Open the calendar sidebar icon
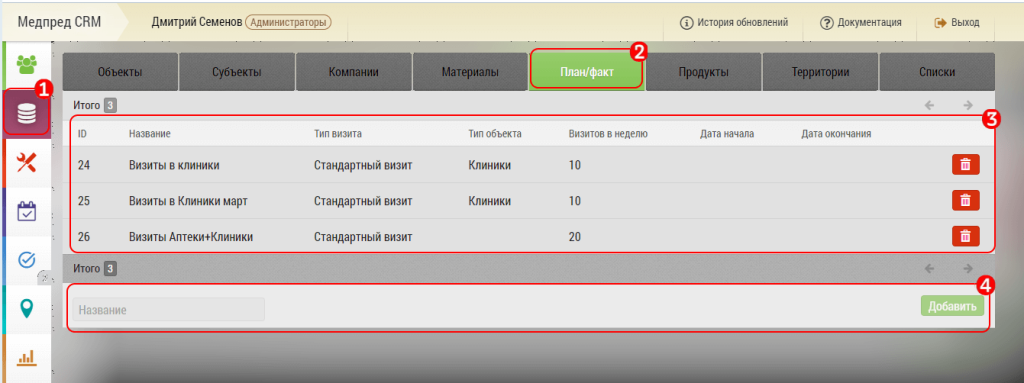The height and width of the screenshot is (383, 1024). pyautogui.click(x=27, y=212)
